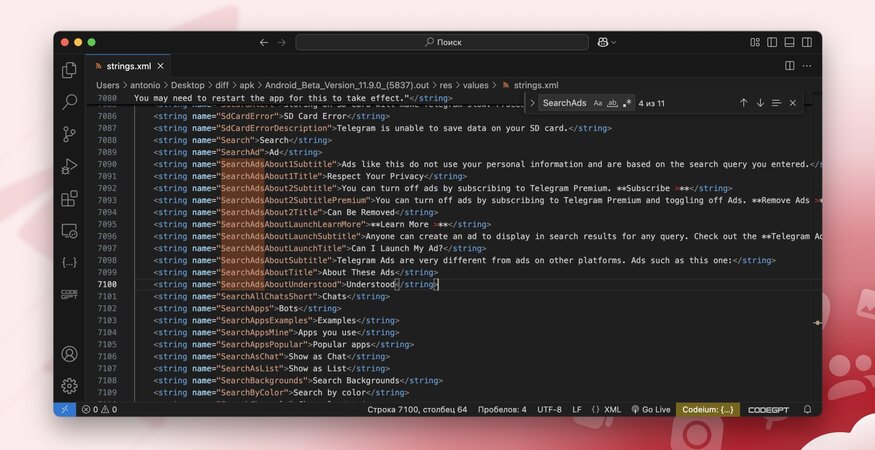Toggle Match Whole Word in find widget

point(612,103)
